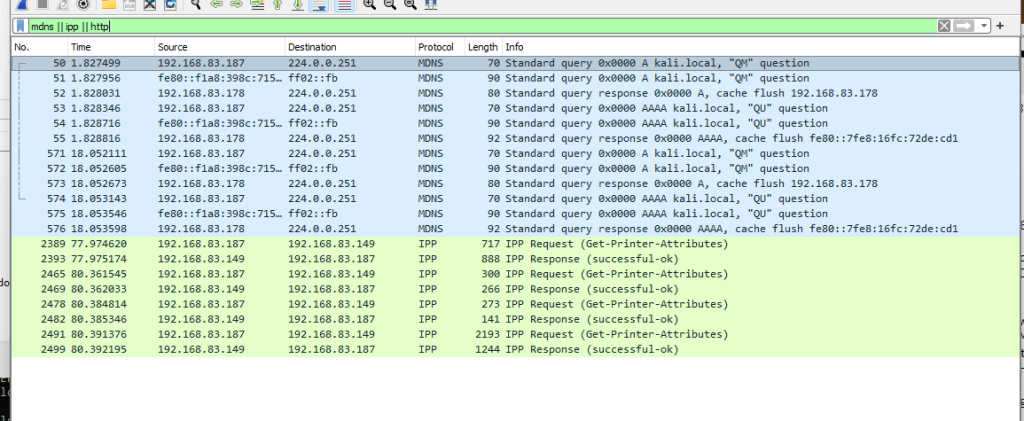Expand the display filter history dropdown
The image size is (1024, 421).
pos(985,26)
